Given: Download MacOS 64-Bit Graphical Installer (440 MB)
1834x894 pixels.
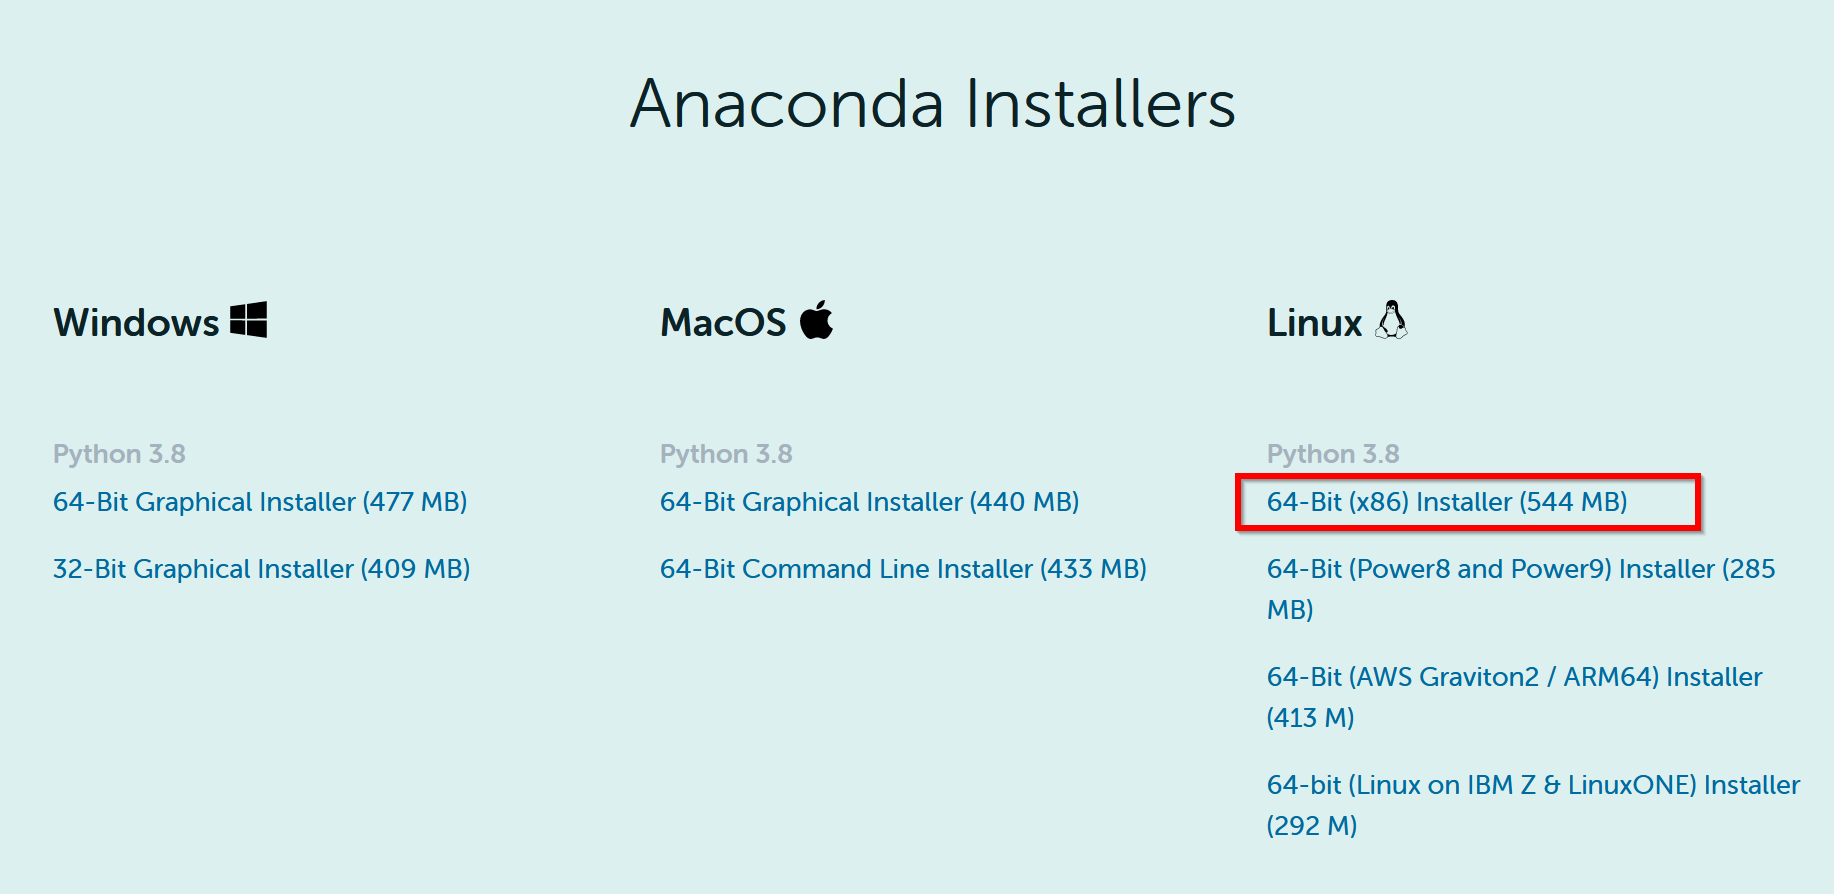Looking at the screenshot, I should pyautogui.click(x=869, y=502).
